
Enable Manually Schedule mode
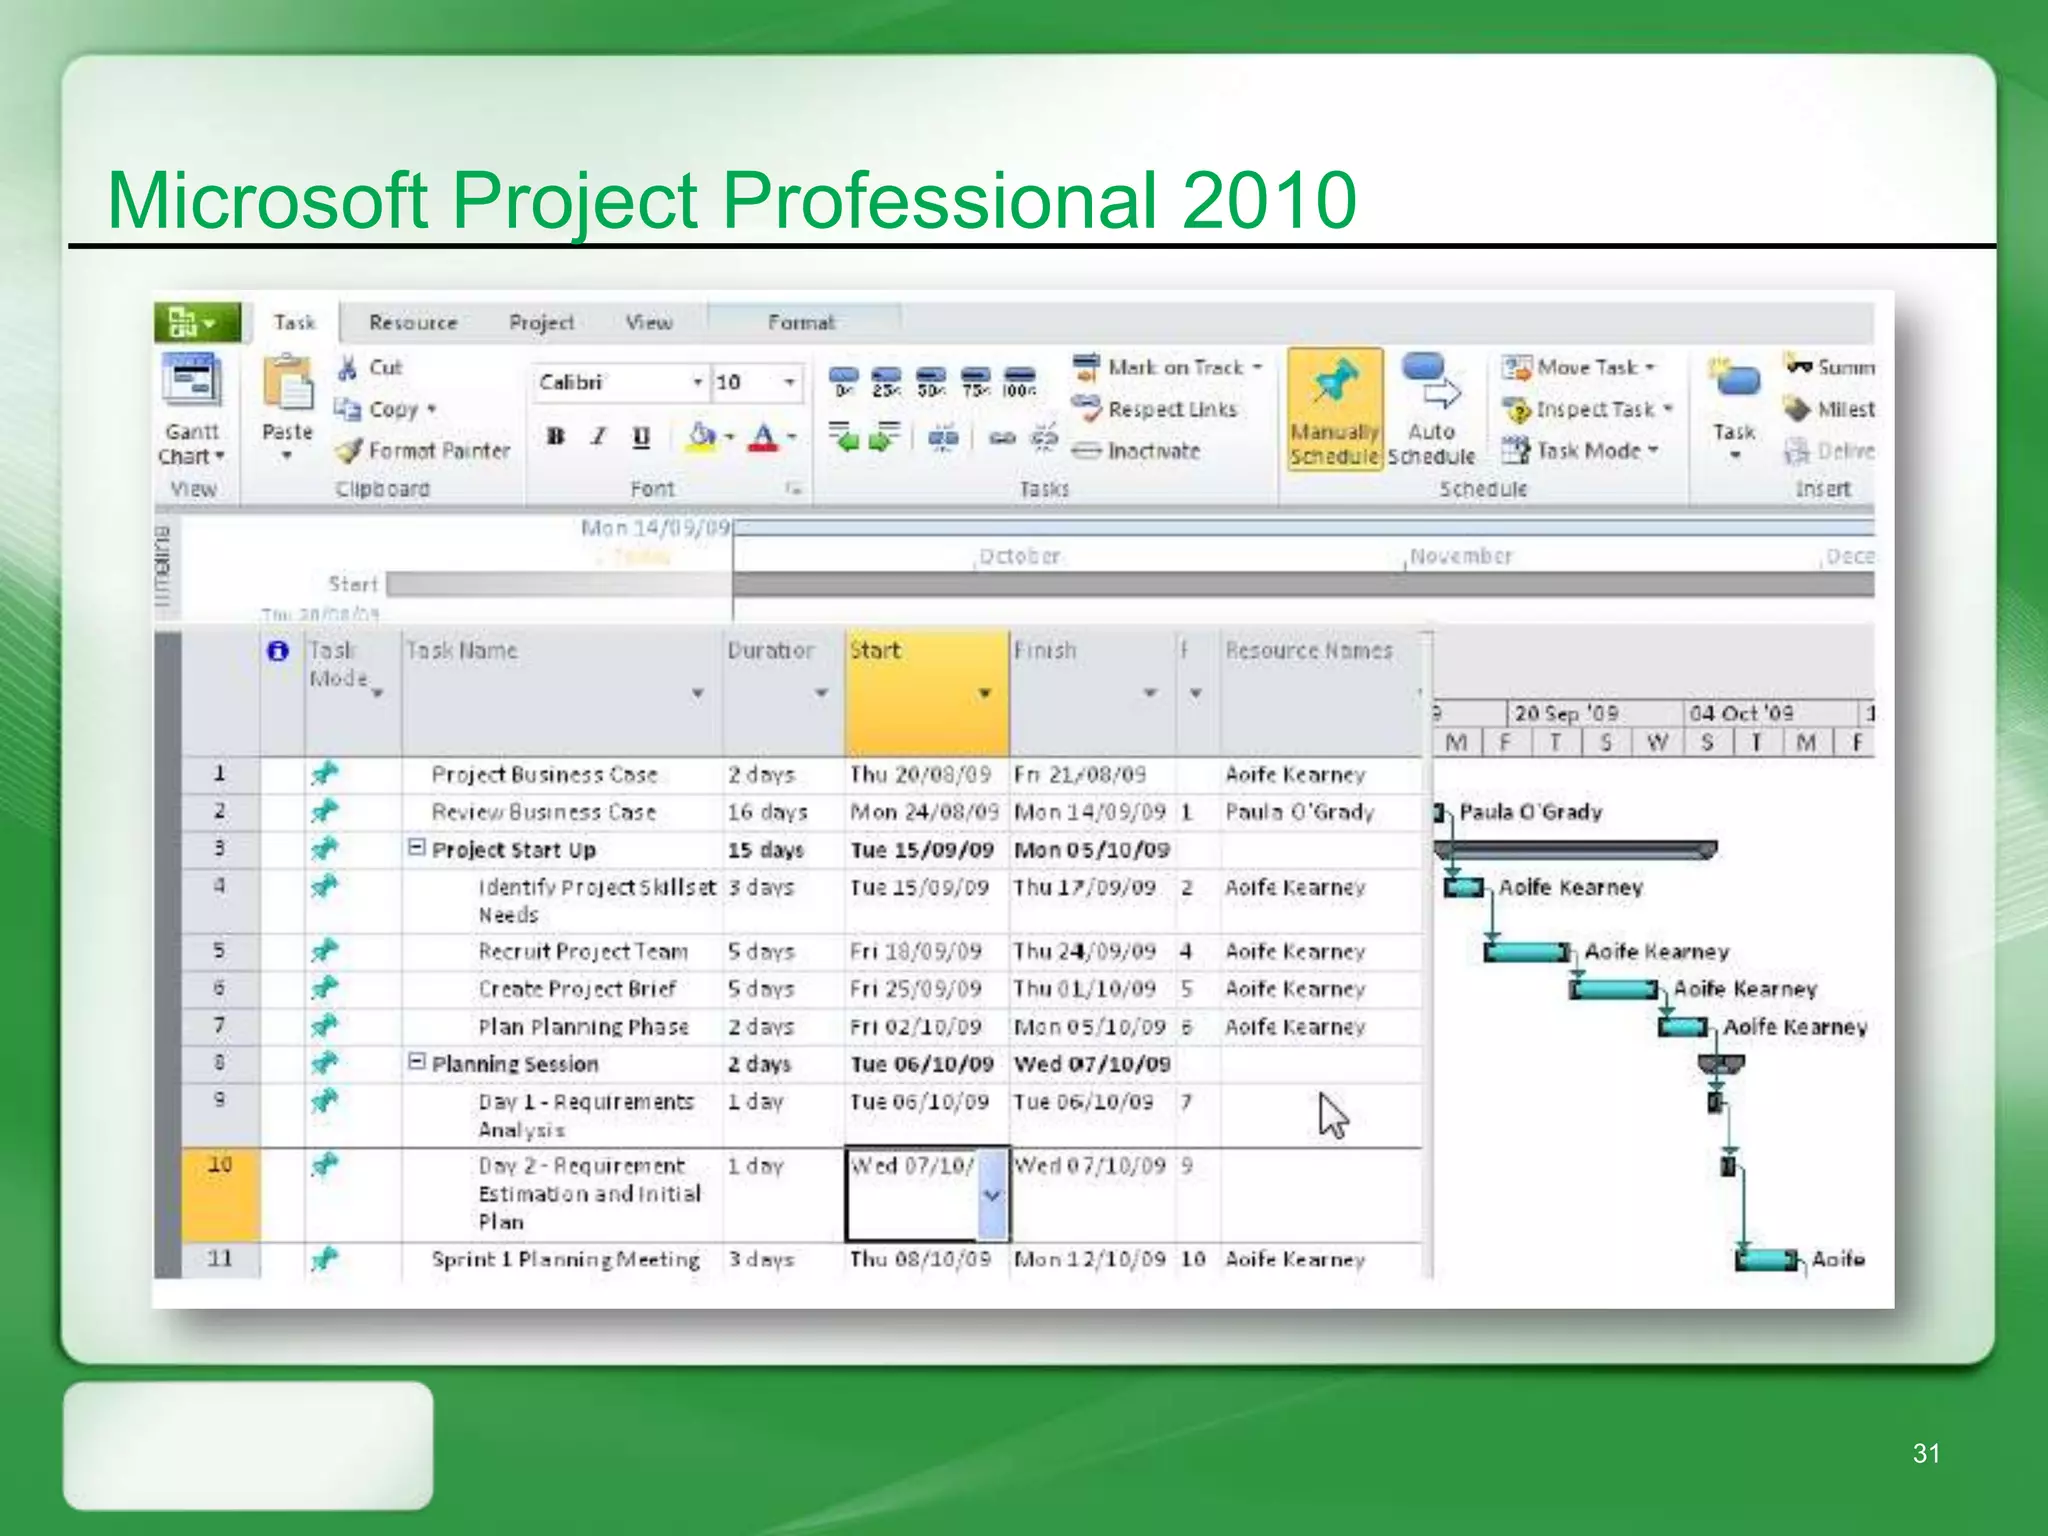pyautogui.click(x=1335, y=410)
